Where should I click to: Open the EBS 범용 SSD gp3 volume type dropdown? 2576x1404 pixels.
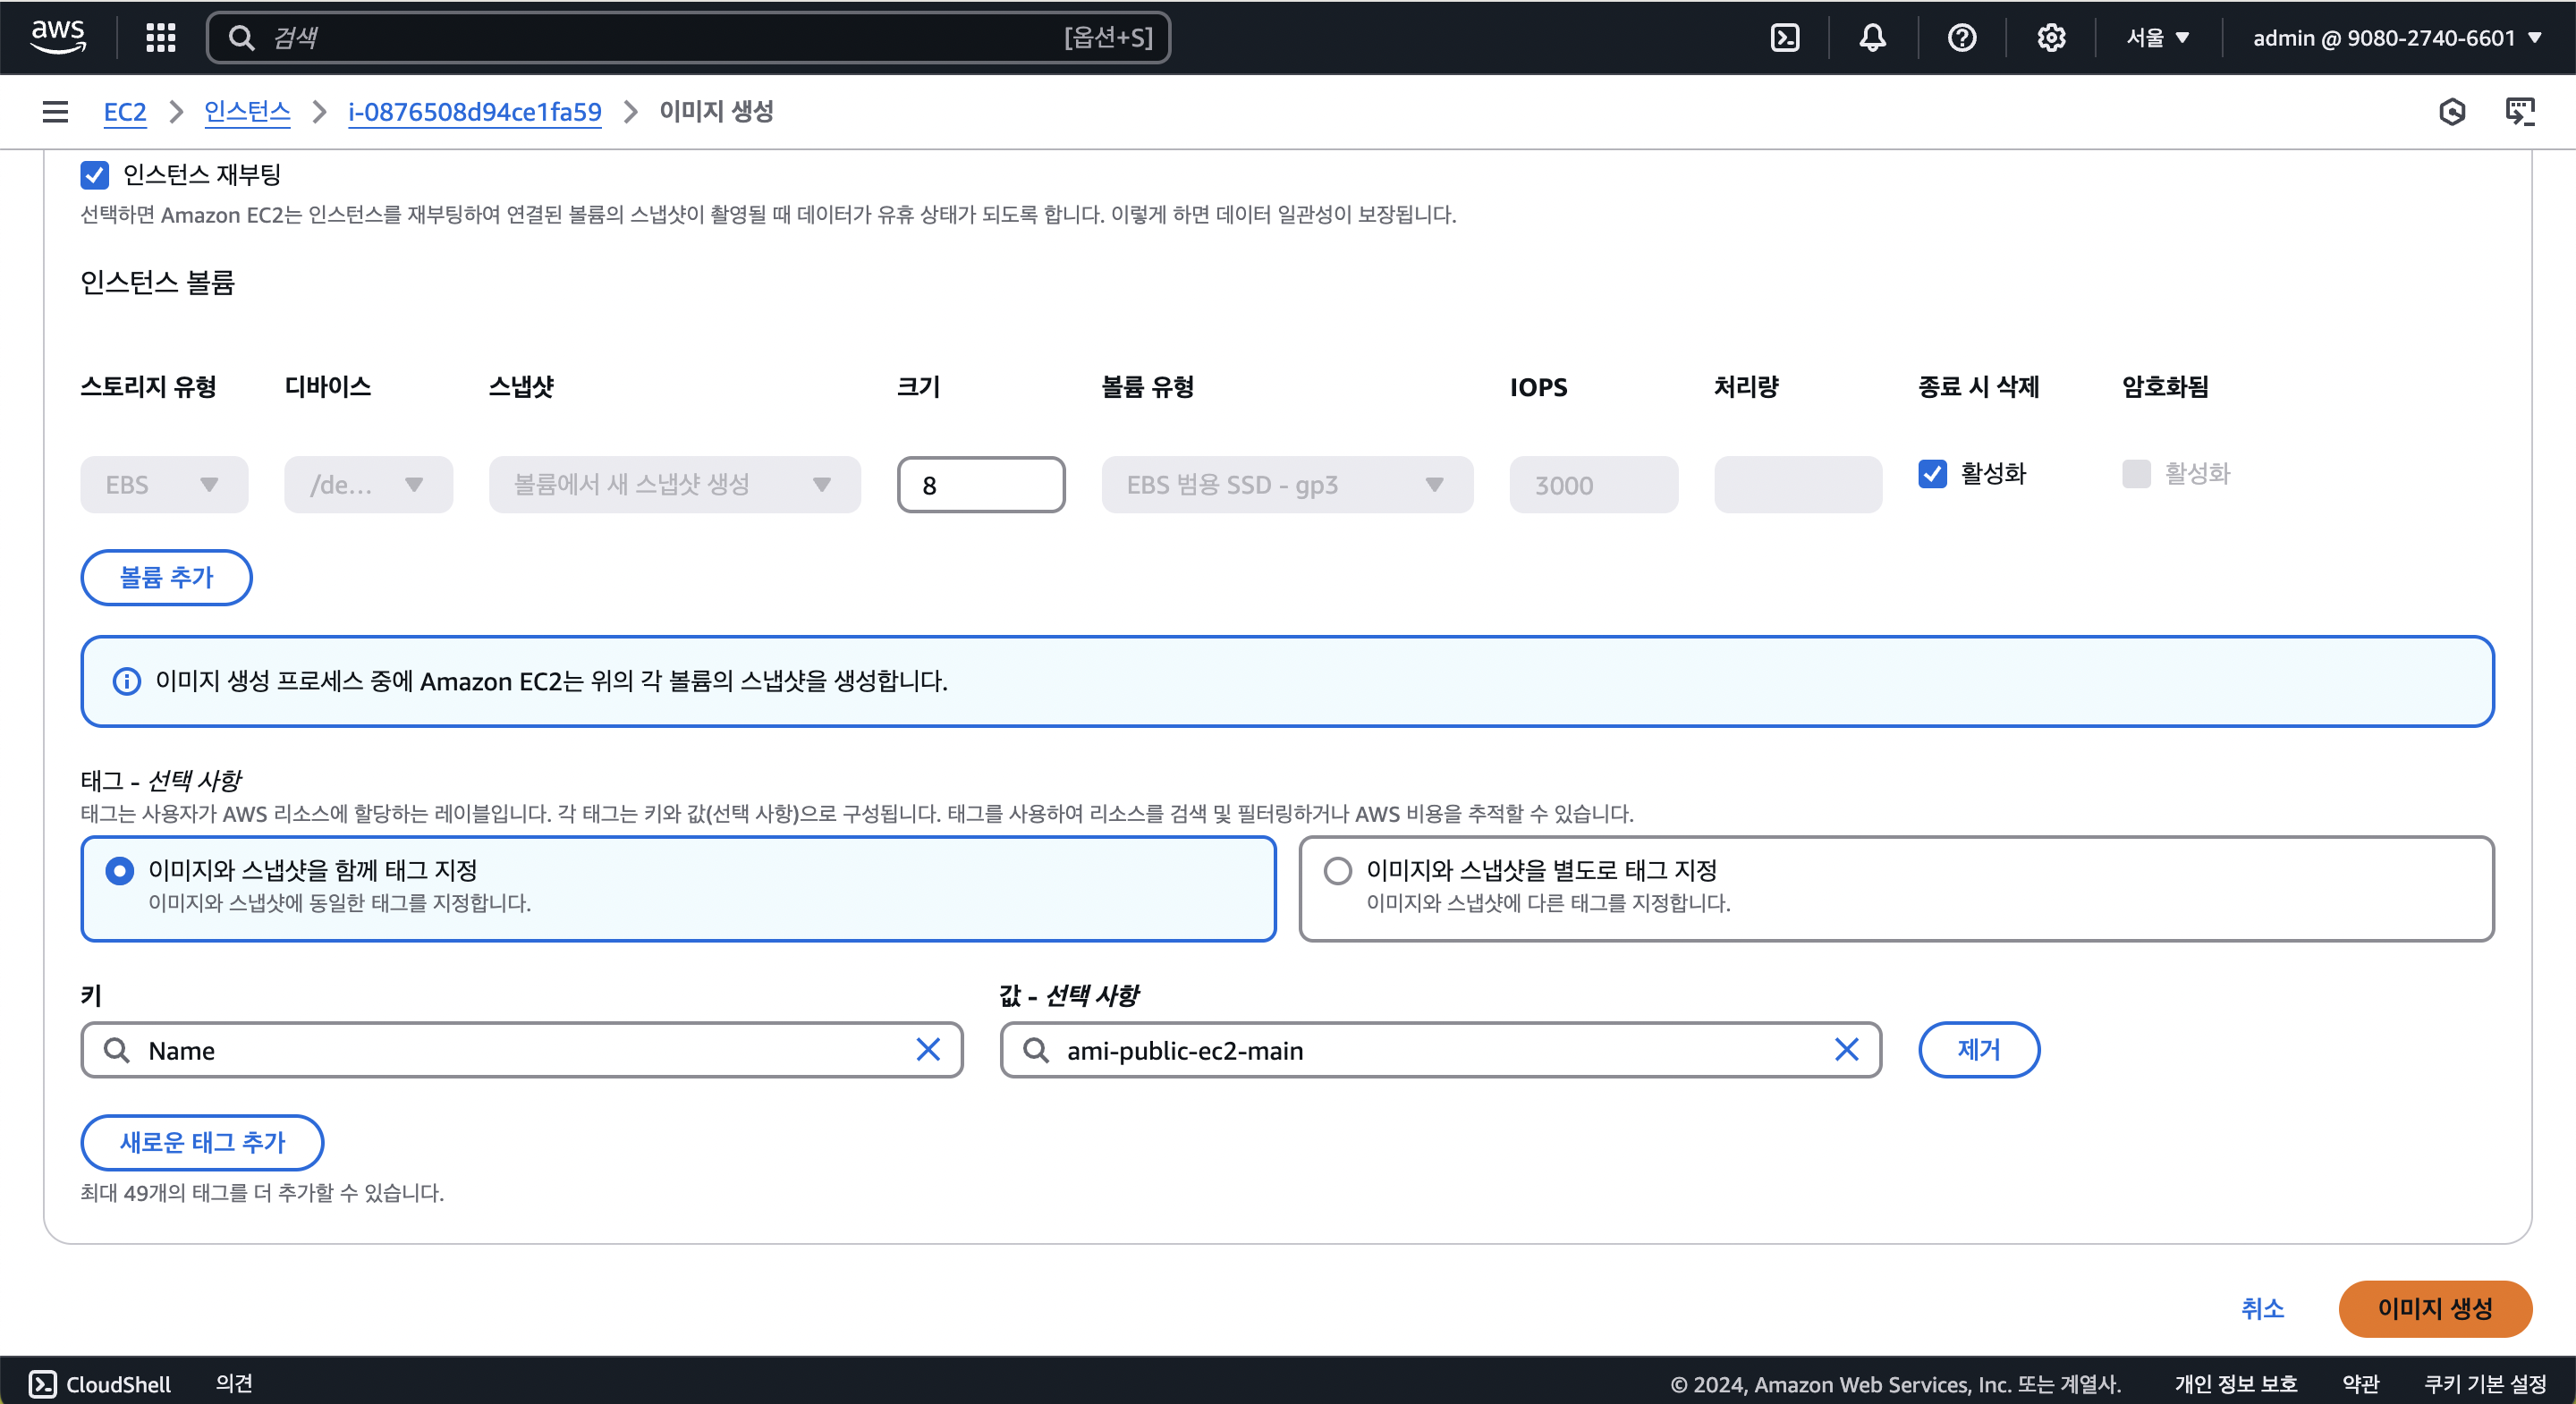click(1286, 485)
